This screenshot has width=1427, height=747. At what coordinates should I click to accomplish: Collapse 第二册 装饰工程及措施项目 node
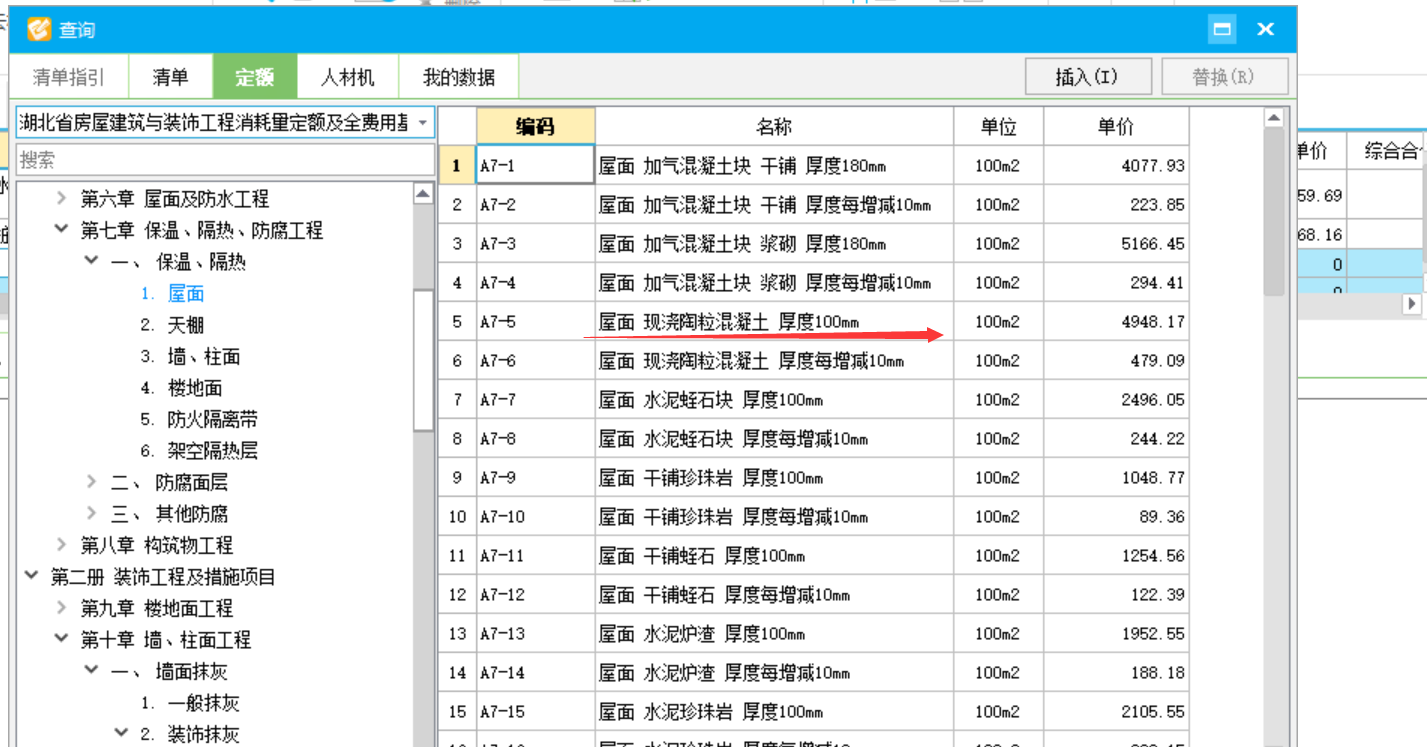(32, 576)
